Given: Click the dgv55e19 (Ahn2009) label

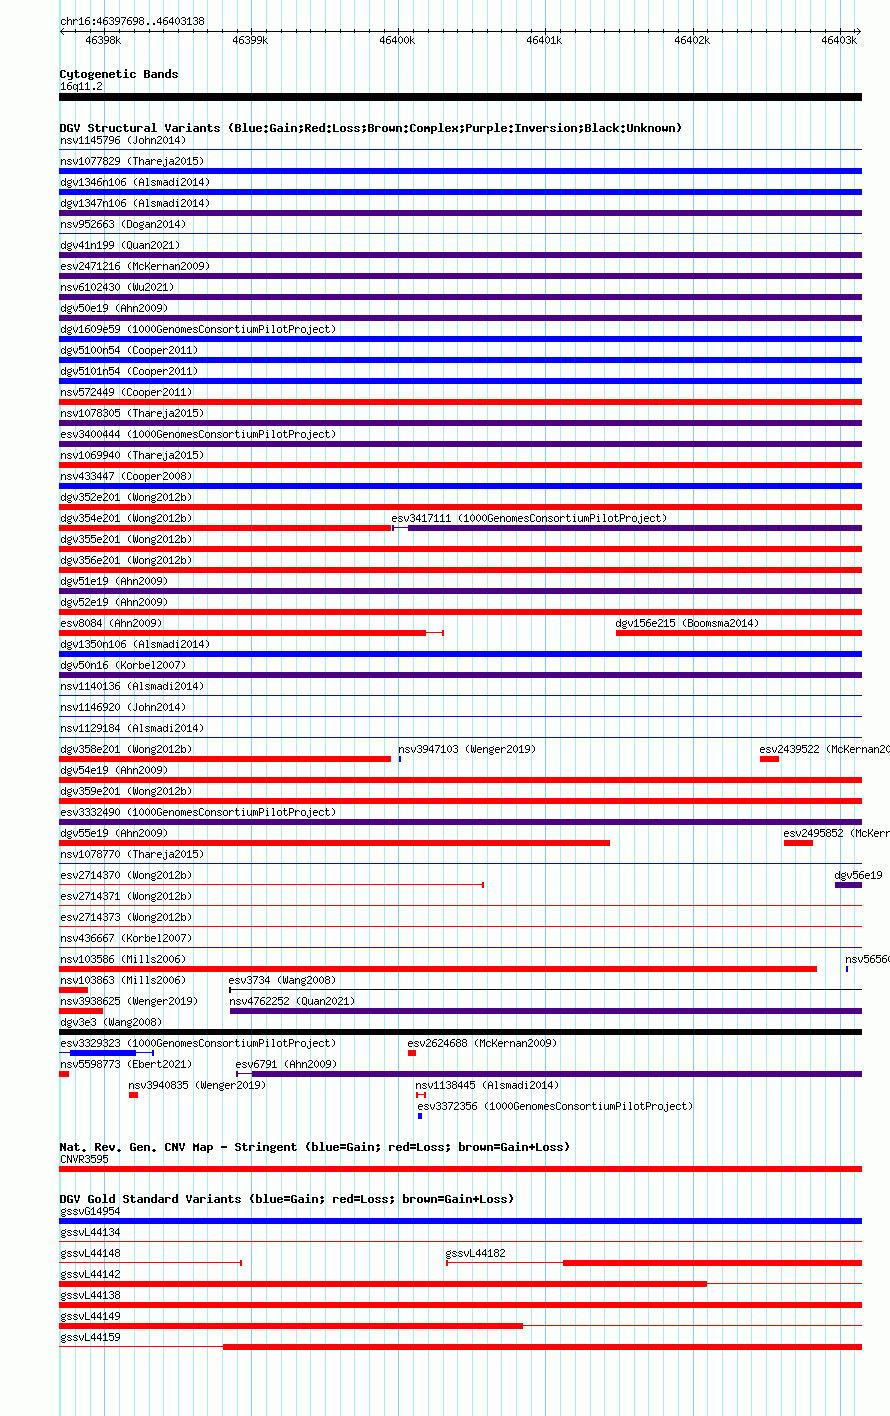Looking at the screenshot, I should [x=114, y=833].
